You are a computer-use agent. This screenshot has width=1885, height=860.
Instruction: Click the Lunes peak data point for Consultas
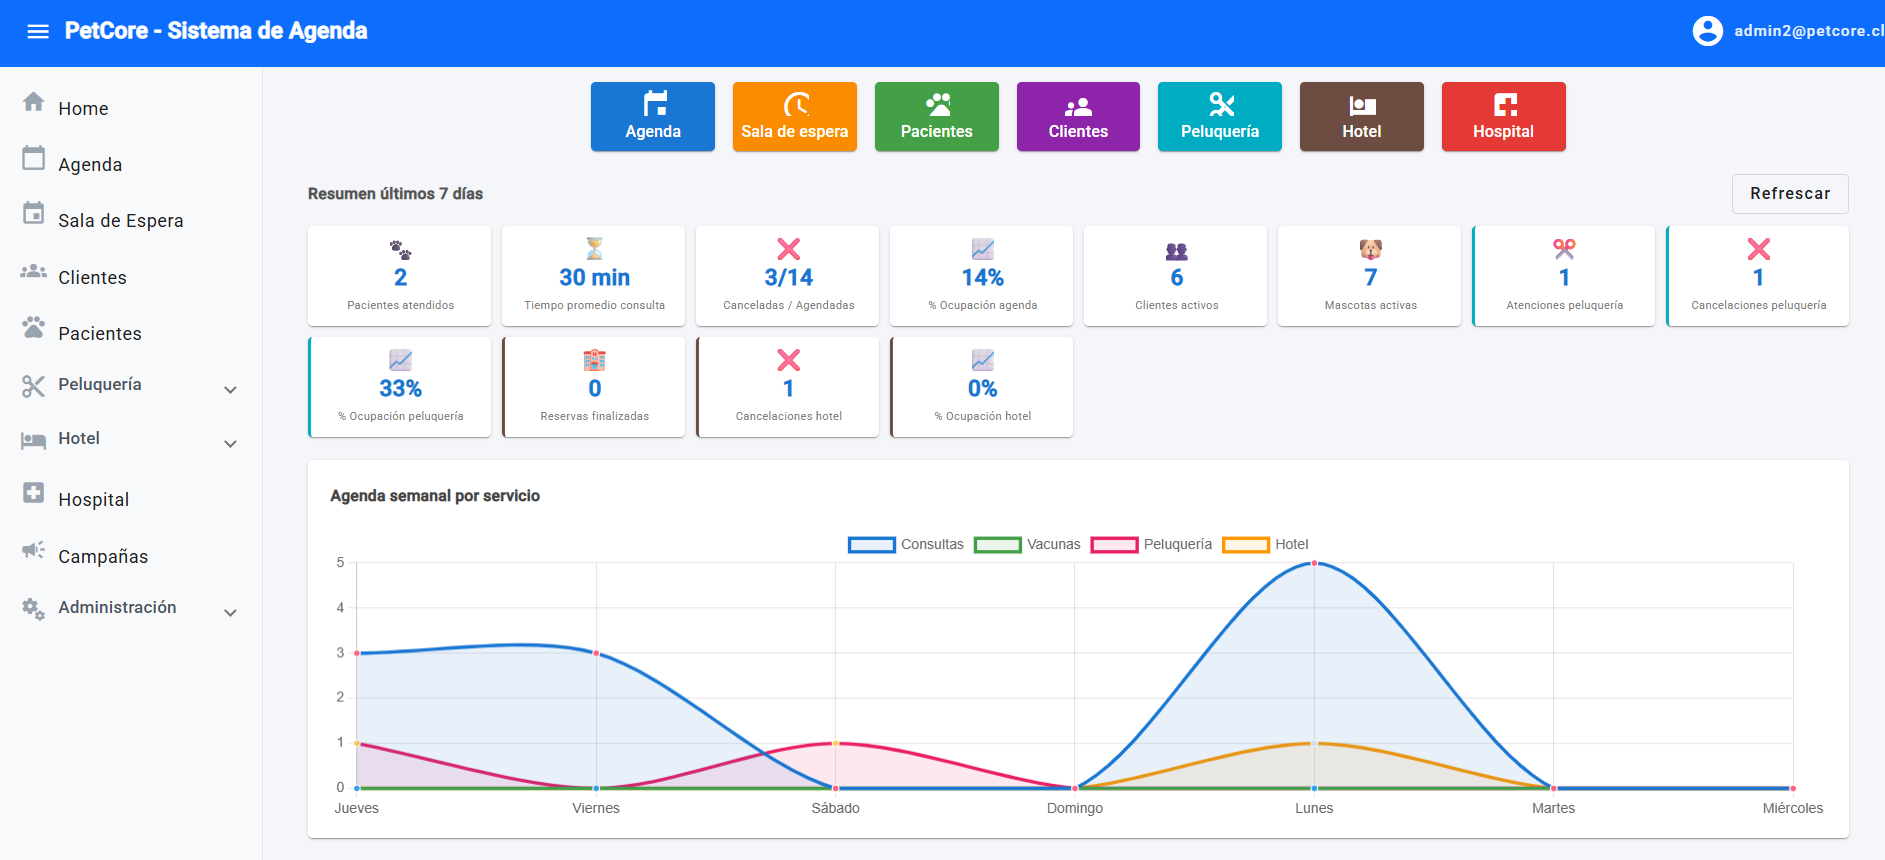tap(1314, 563)
